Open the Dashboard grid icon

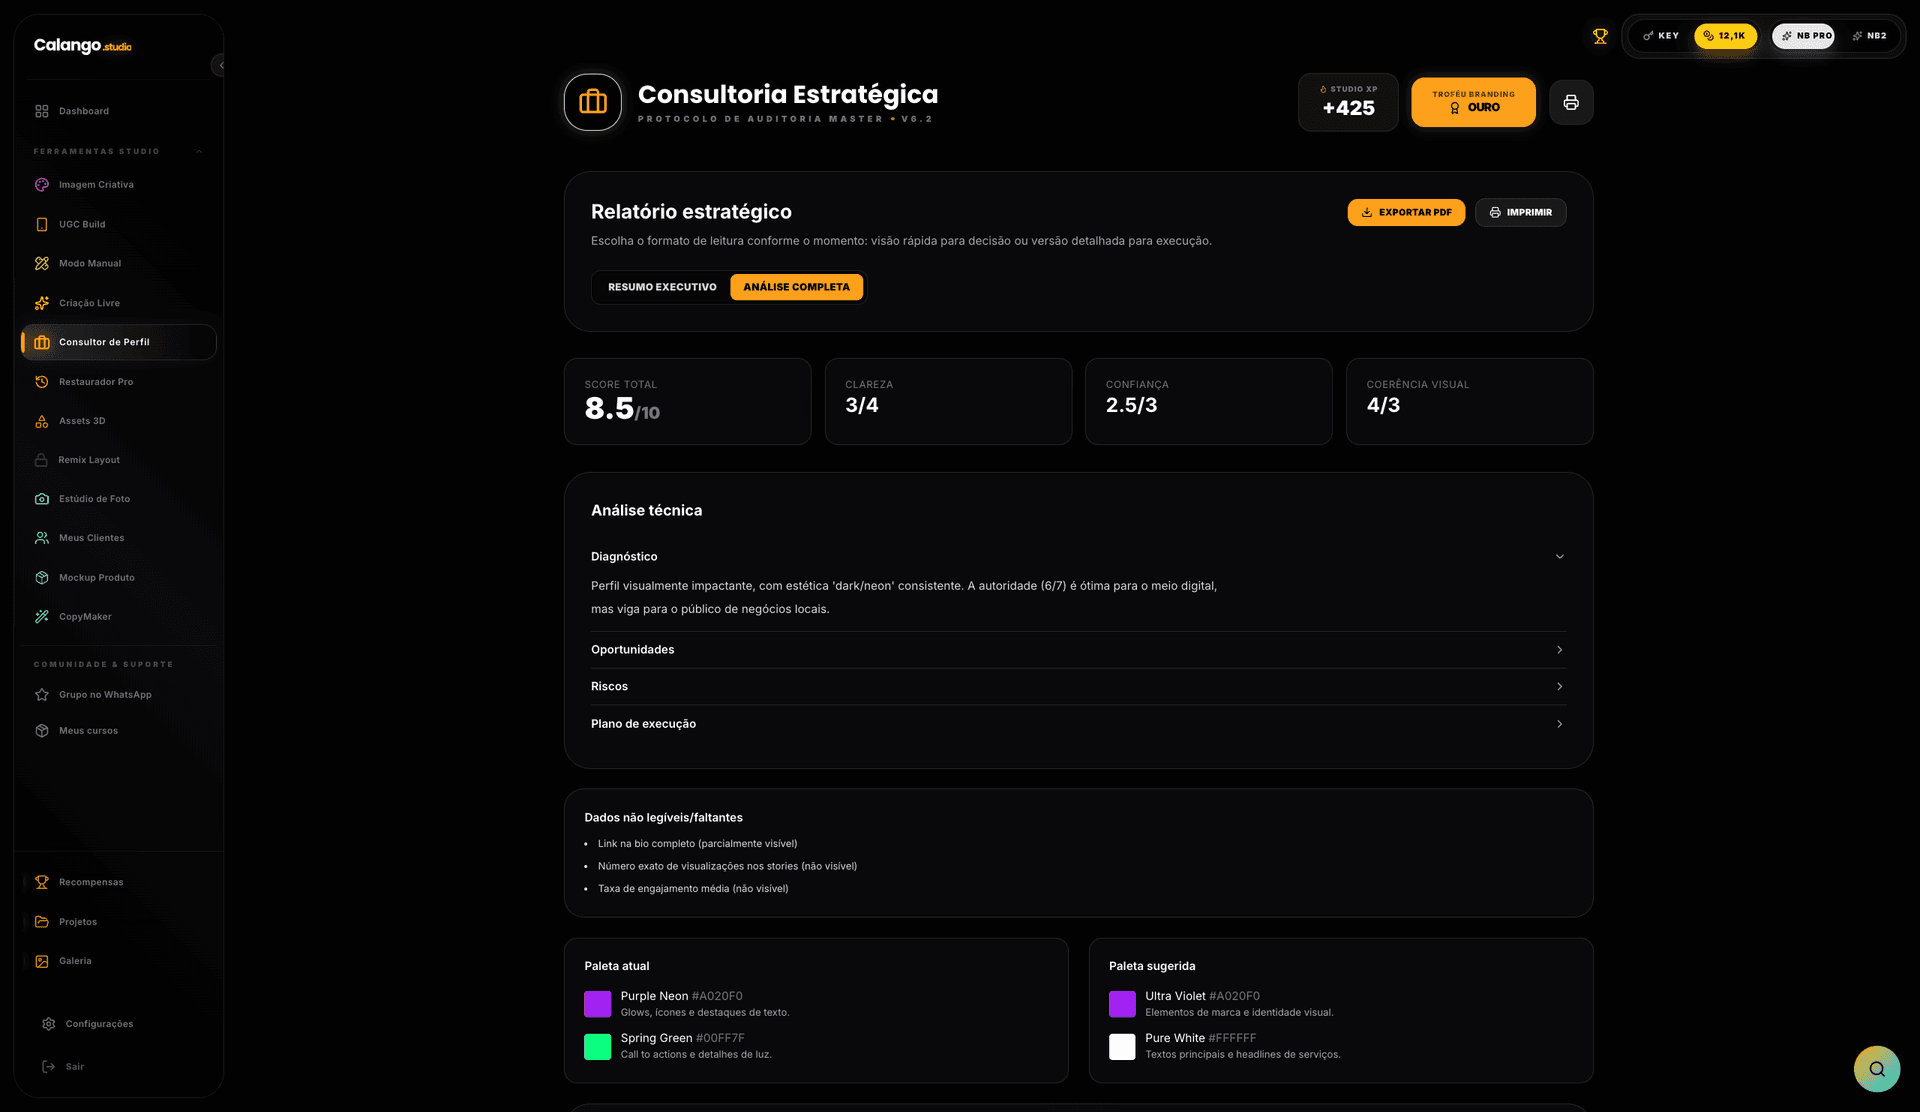(42, 111)
